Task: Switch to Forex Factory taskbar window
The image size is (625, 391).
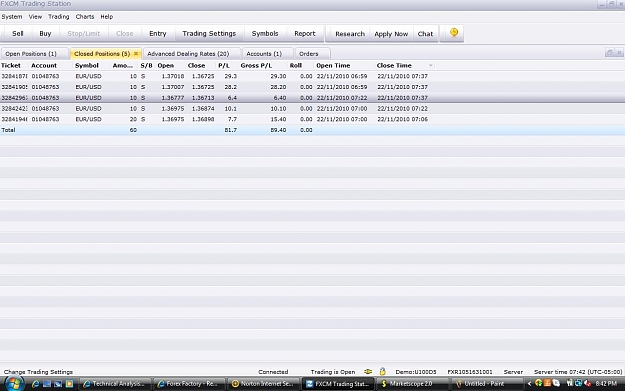Action: tap(189, 384)
